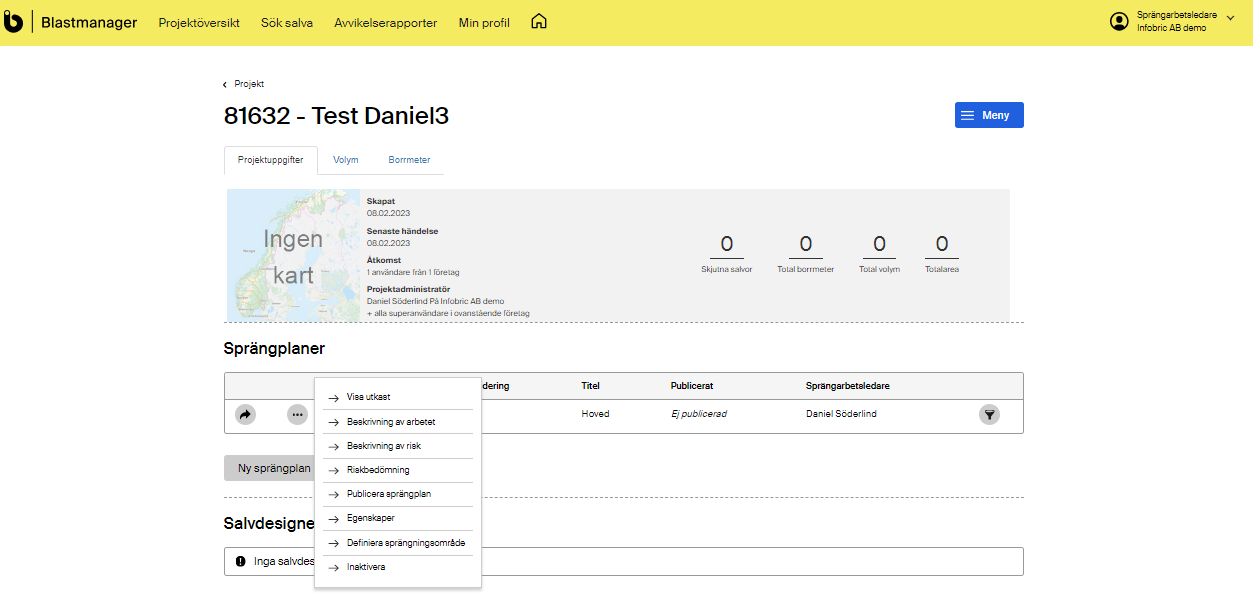This screenshot has height=613, width=1253.
Task: Click the Sprängarbetsledare column header
Action: point(848,386)
